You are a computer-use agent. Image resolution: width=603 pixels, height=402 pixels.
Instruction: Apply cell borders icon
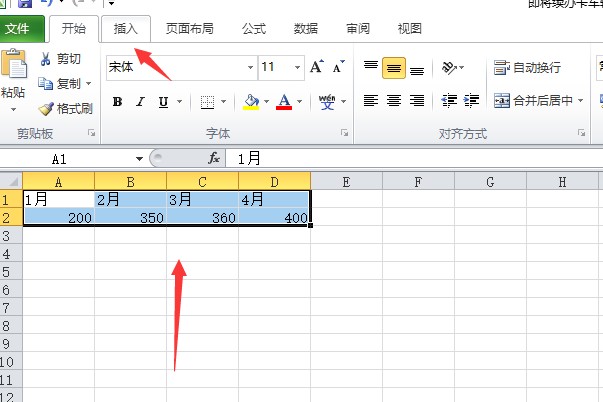tap(207, 102)
